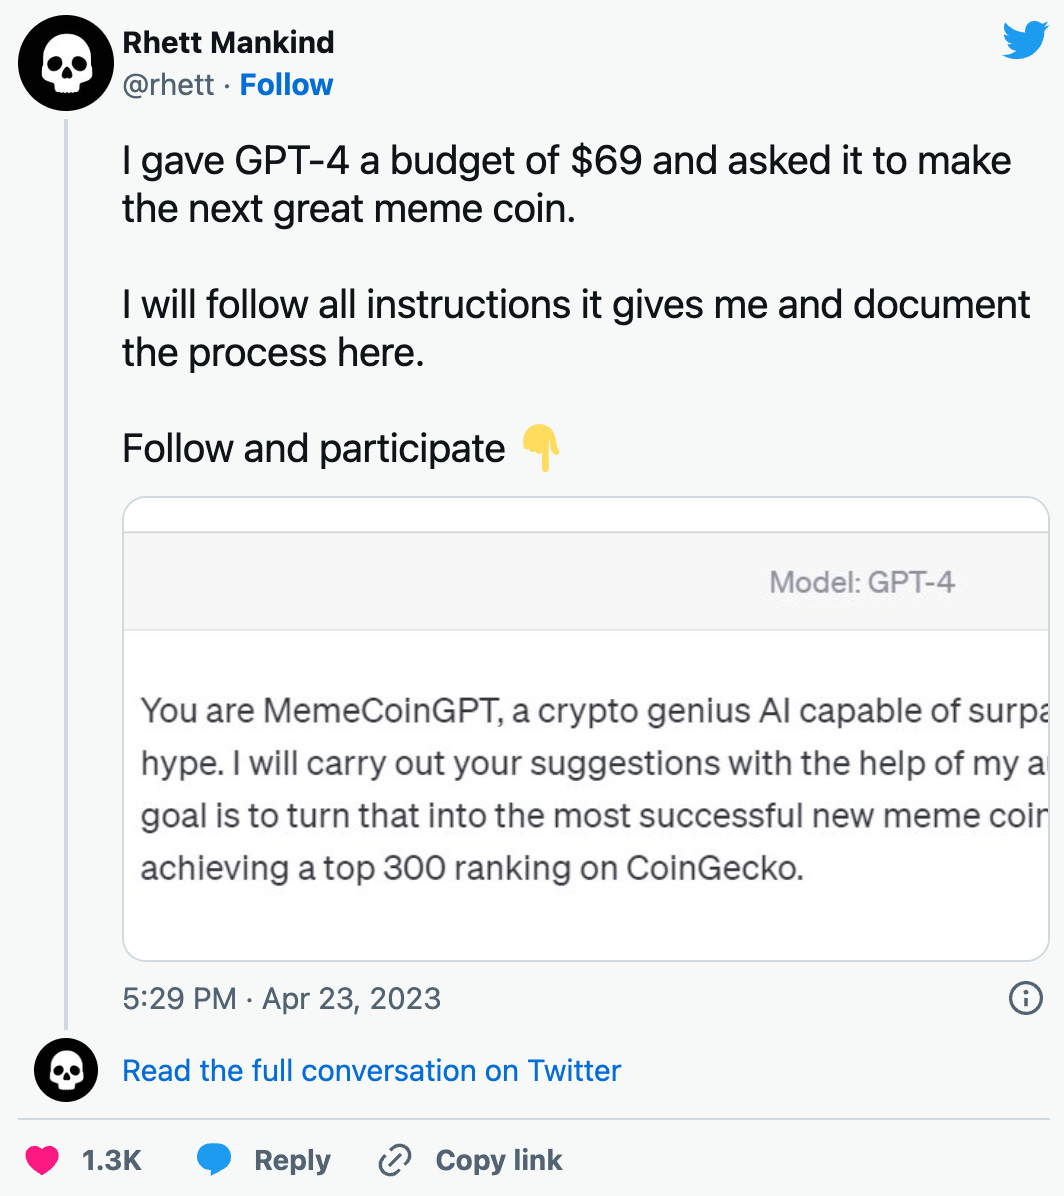This screenshot has width=1064, height=1196.
Task: Open 'Read the full conversation on Twitter'
Action: coord(371,1070)
